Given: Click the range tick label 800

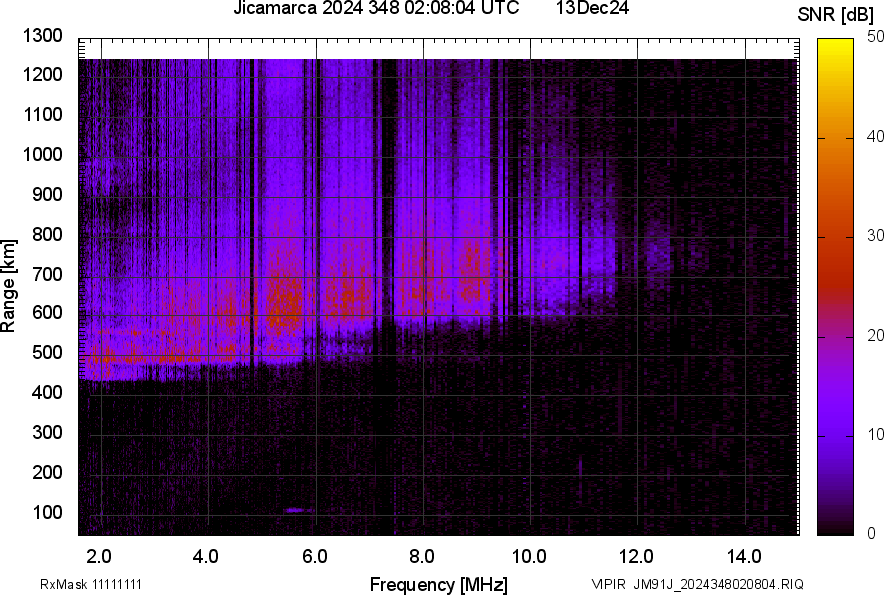Looking at the screenshot, I should click(x=47, y=234).
